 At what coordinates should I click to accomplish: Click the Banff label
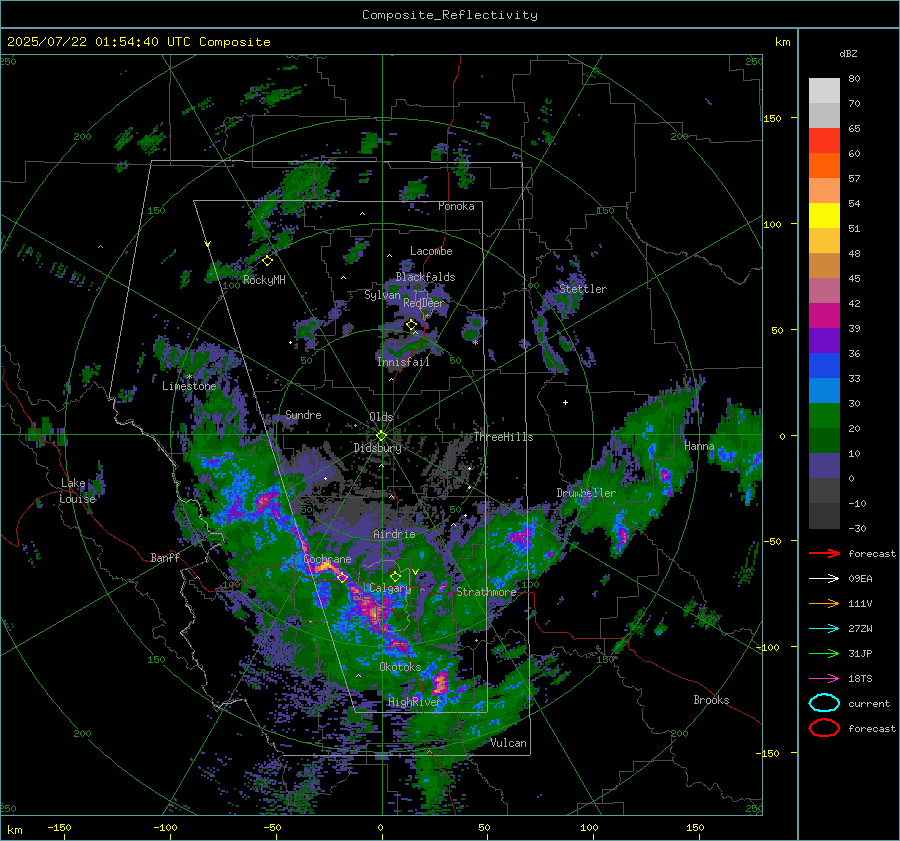[165, 557]
